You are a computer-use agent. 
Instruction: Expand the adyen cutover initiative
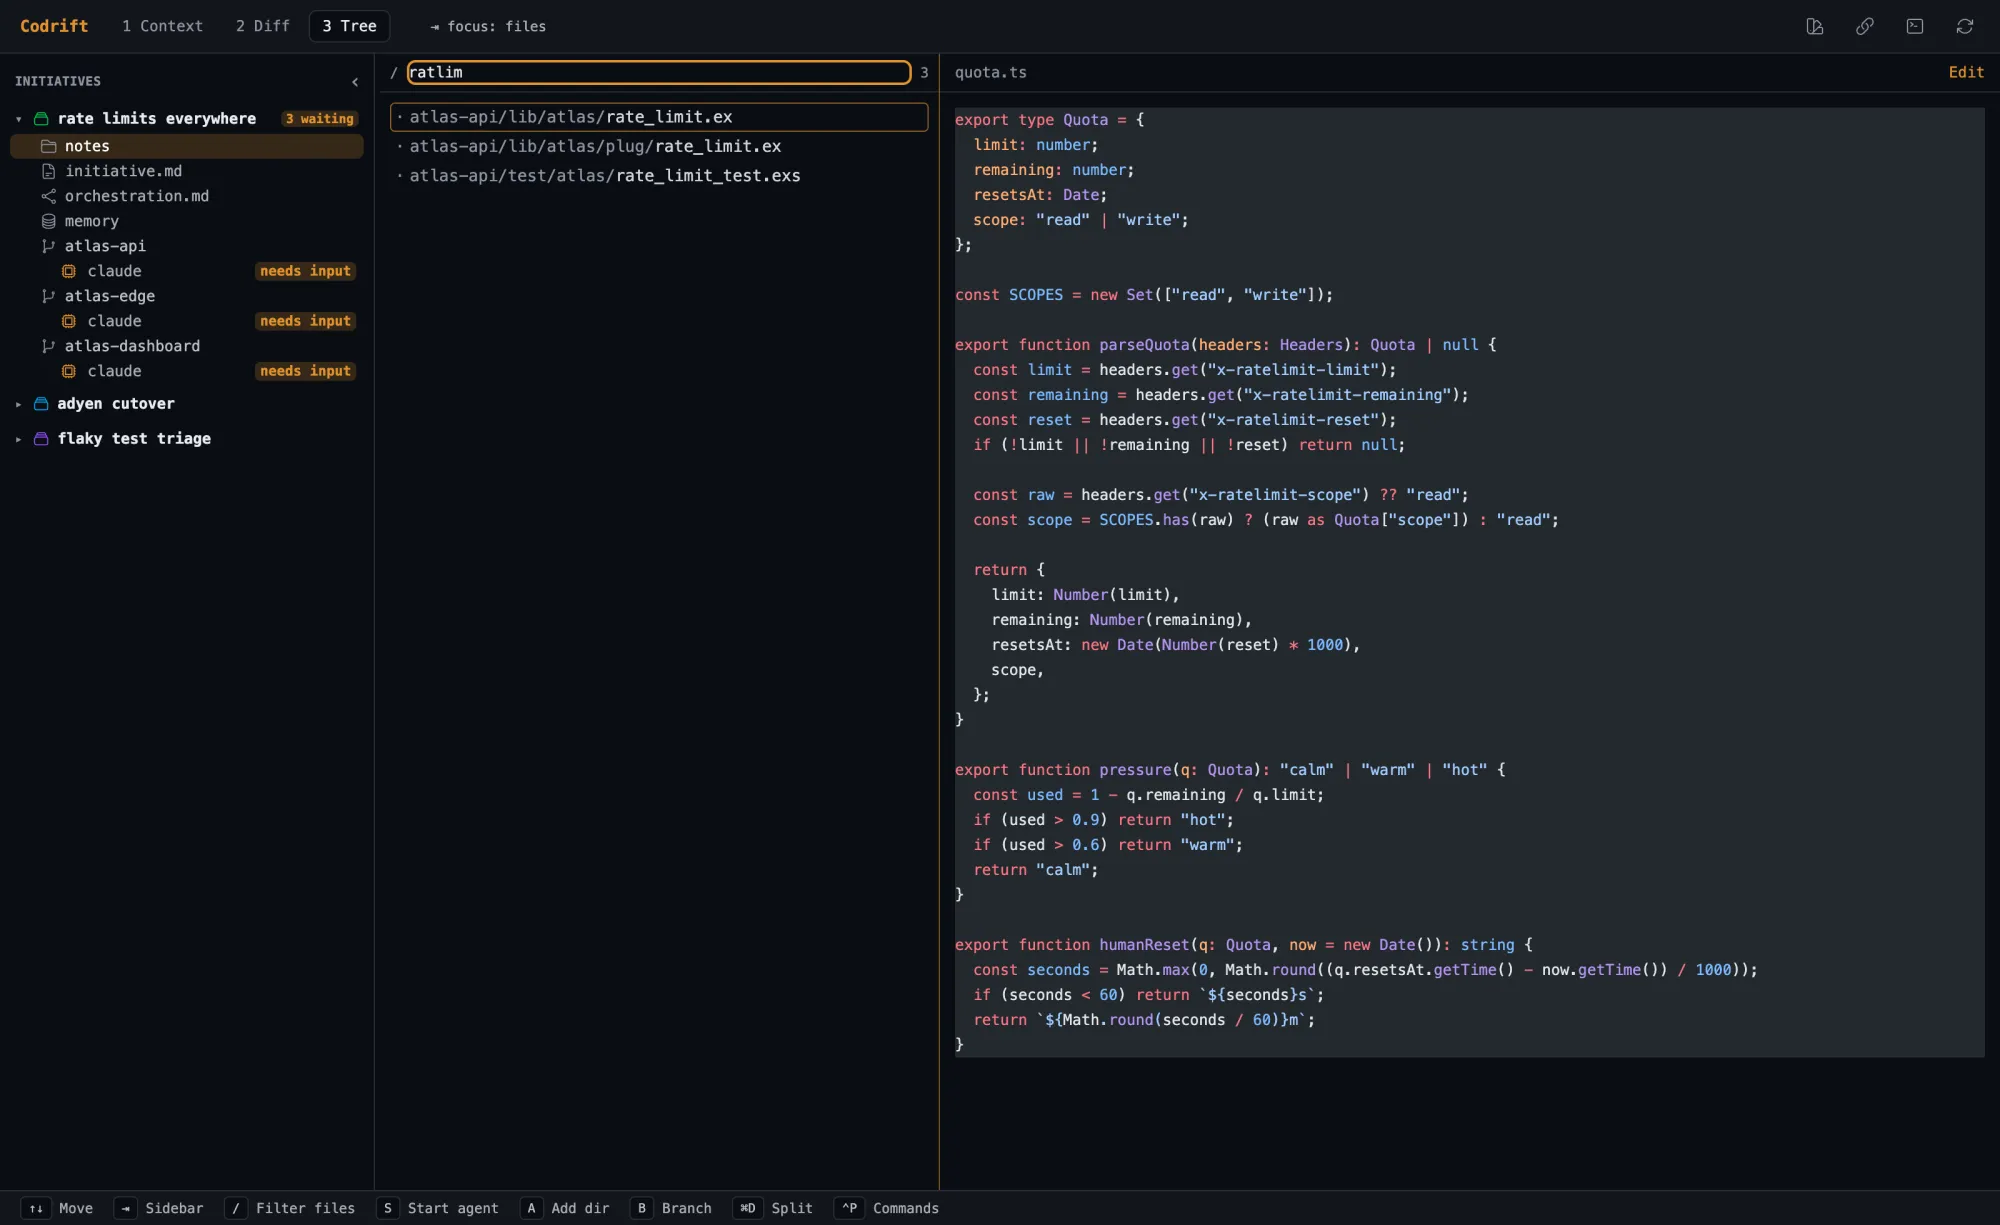pos(18,404)
